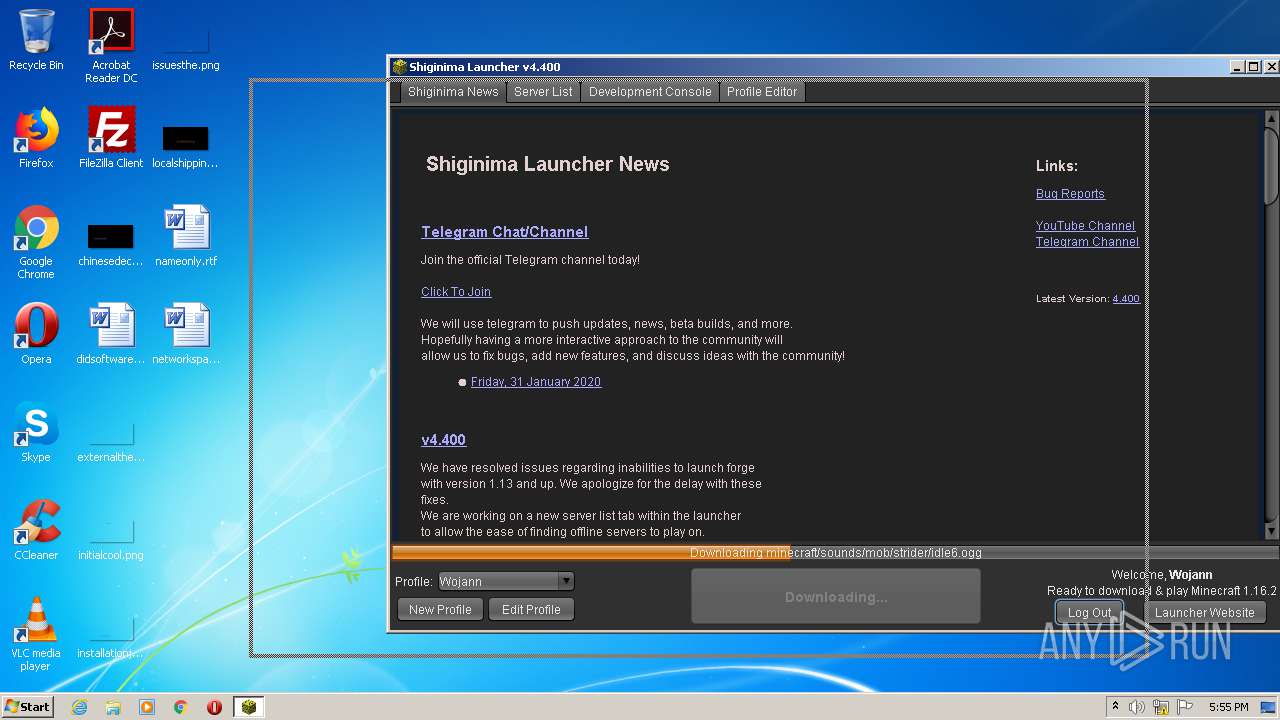The height and width of the screenshot is (720, 1280).
Task: Open Bug Reports link
Action: pos(1070,194)
